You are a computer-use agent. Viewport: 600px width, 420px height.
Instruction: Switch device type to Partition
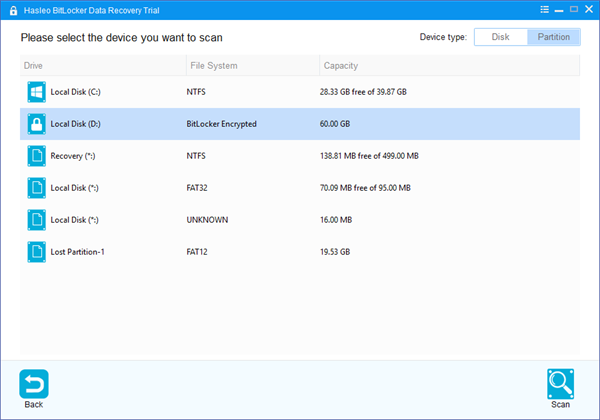[x=553, y=37]
